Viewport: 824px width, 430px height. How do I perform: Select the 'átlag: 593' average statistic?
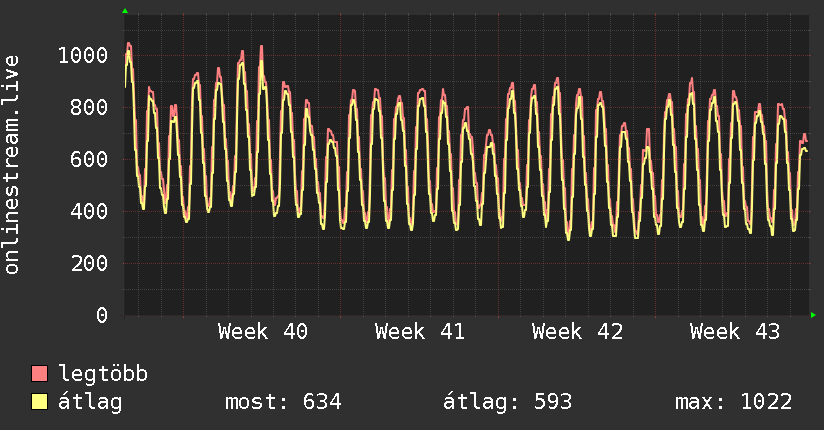(x=507, y=402)
